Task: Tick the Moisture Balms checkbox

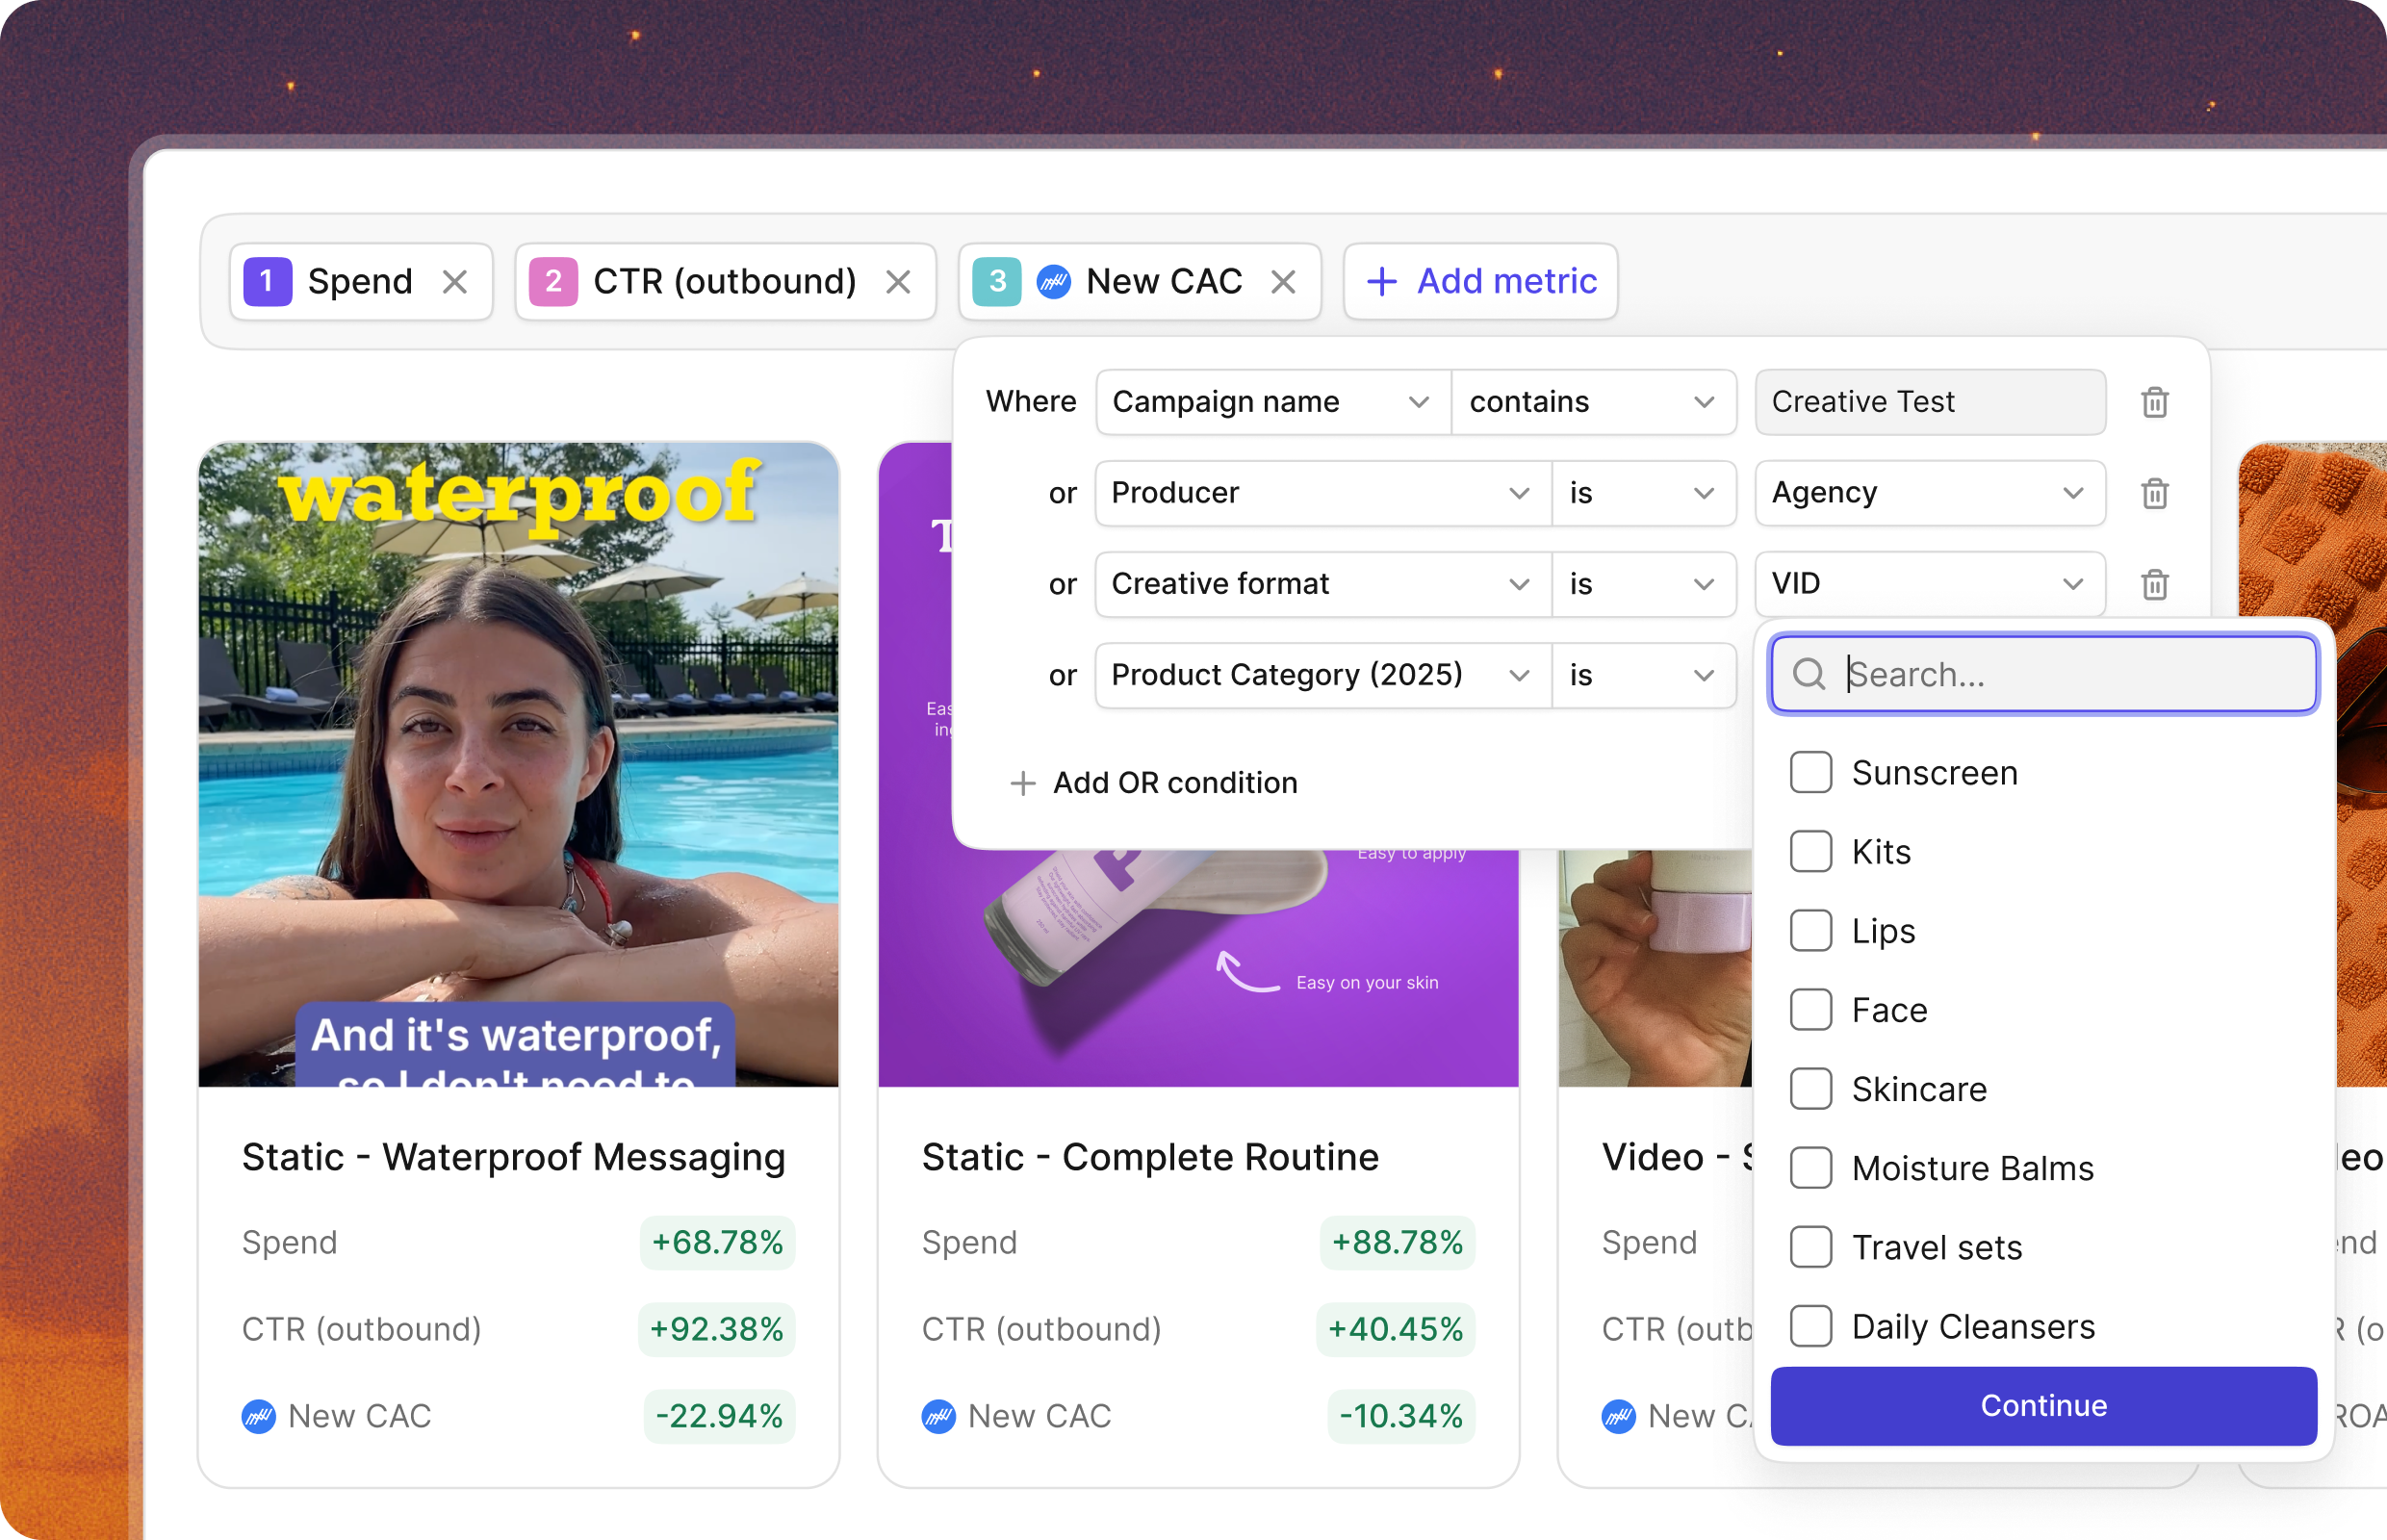Action: (x=1810, y=1168)
